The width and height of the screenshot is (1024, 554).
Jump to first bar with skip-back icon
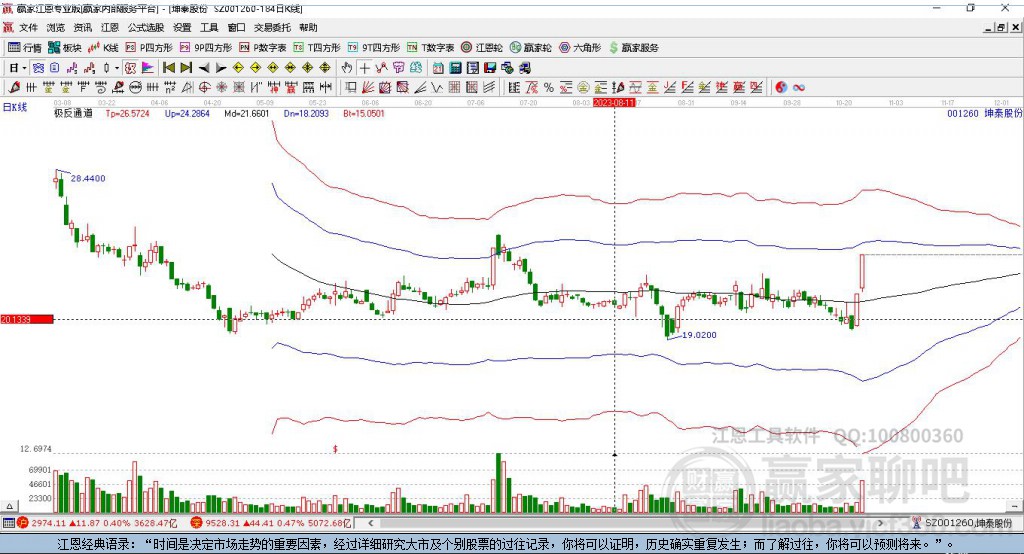click(168, 68)
